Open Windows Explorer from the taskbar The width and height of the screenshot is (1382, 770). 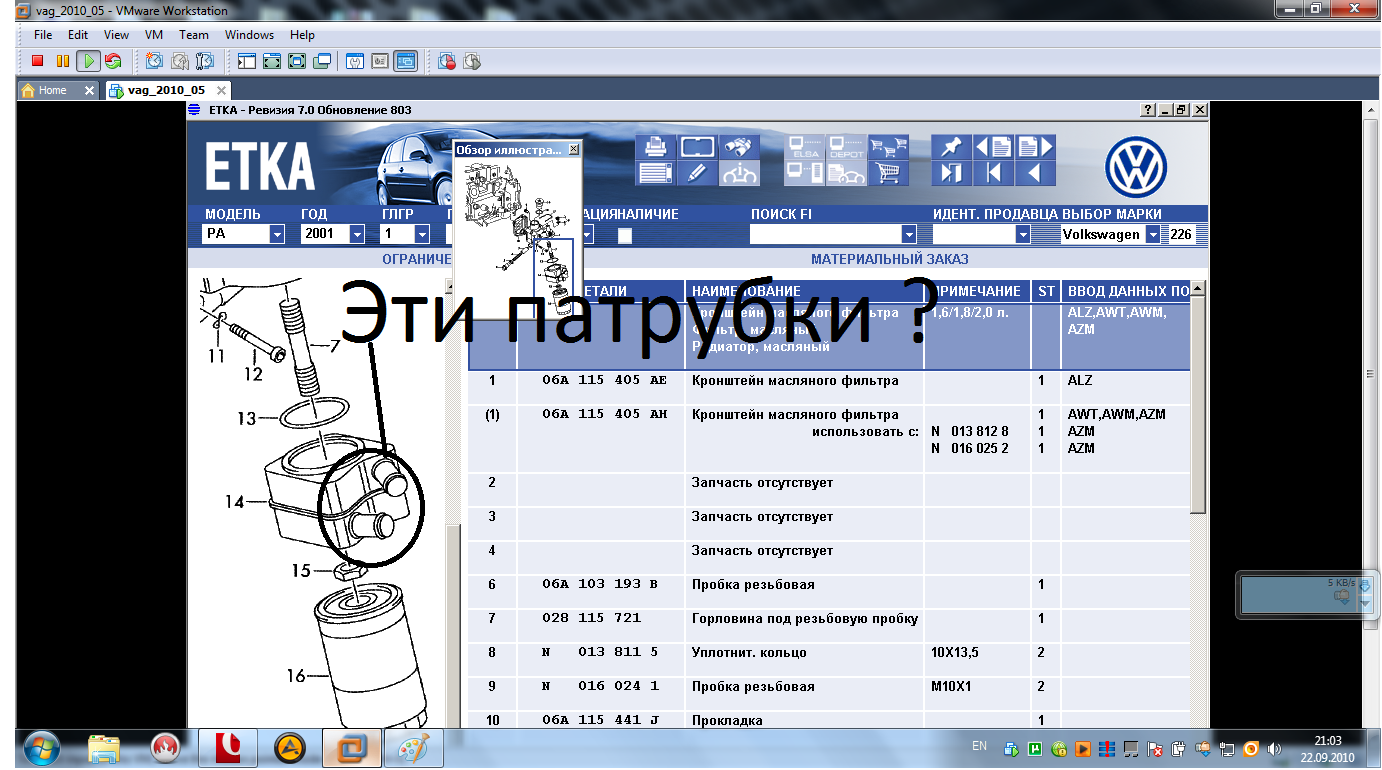coord(104,748)
